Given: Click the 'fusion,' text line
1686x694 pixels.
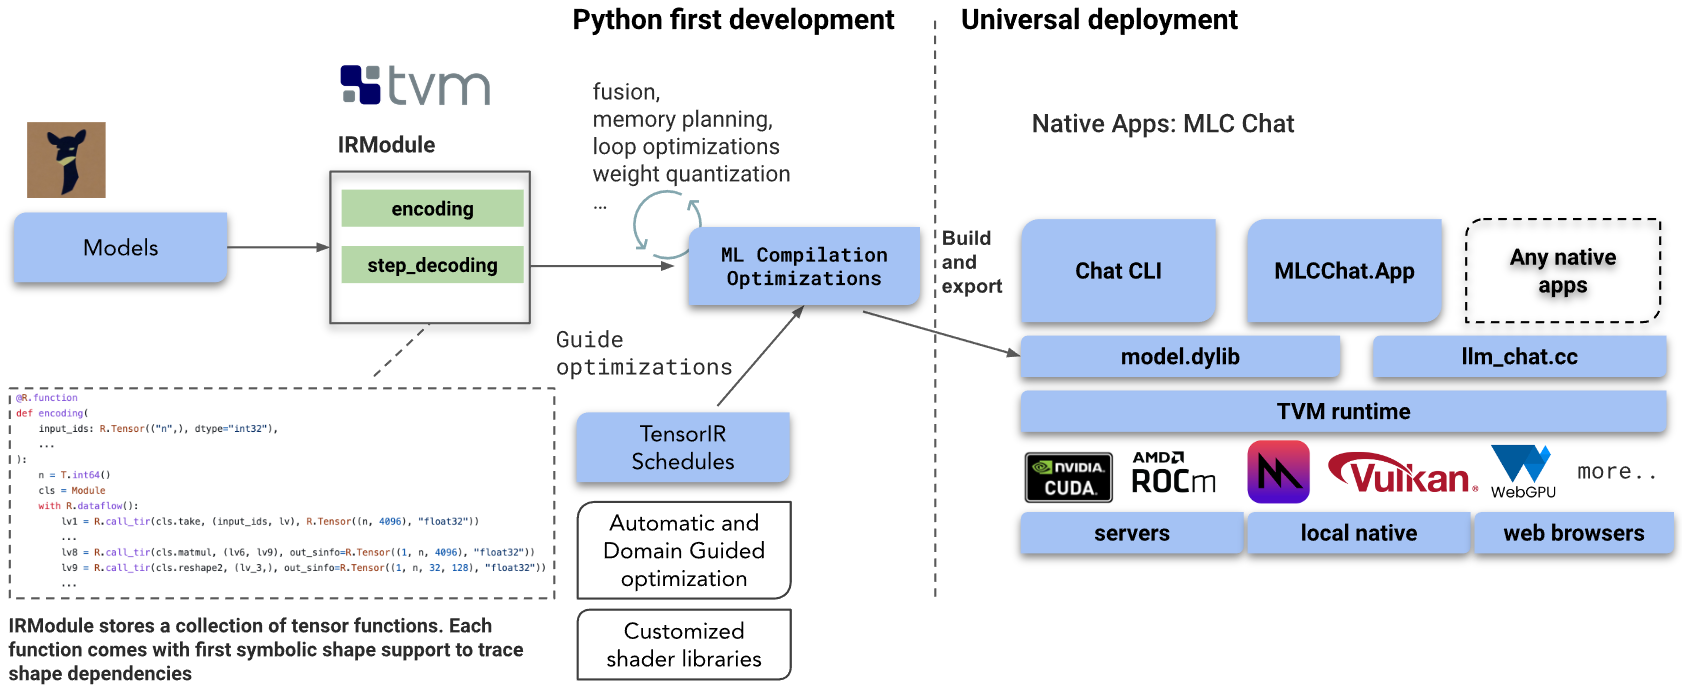Looking at the screenshot, I should pos(627,92).
